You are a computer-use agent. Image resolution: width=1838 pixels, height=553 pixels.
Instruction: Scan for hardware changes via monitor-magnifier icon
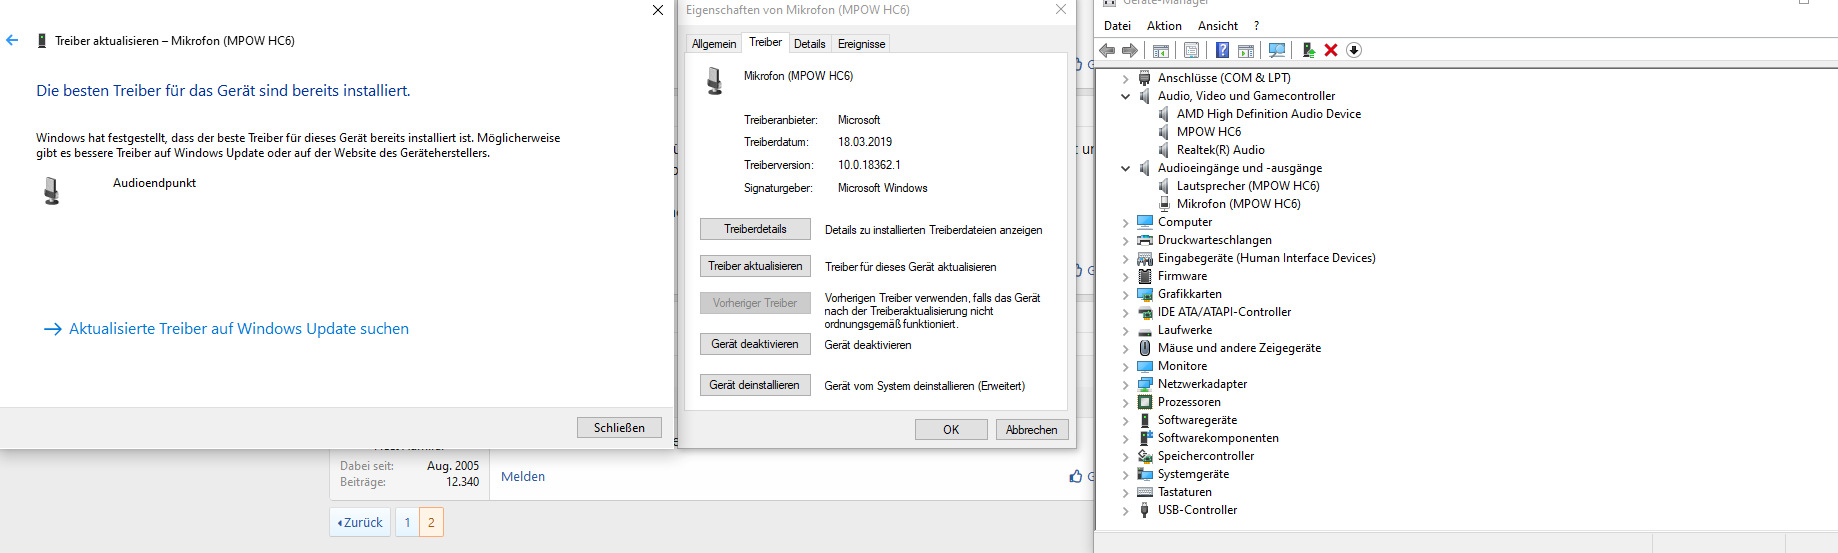(x=1277, y=50)
